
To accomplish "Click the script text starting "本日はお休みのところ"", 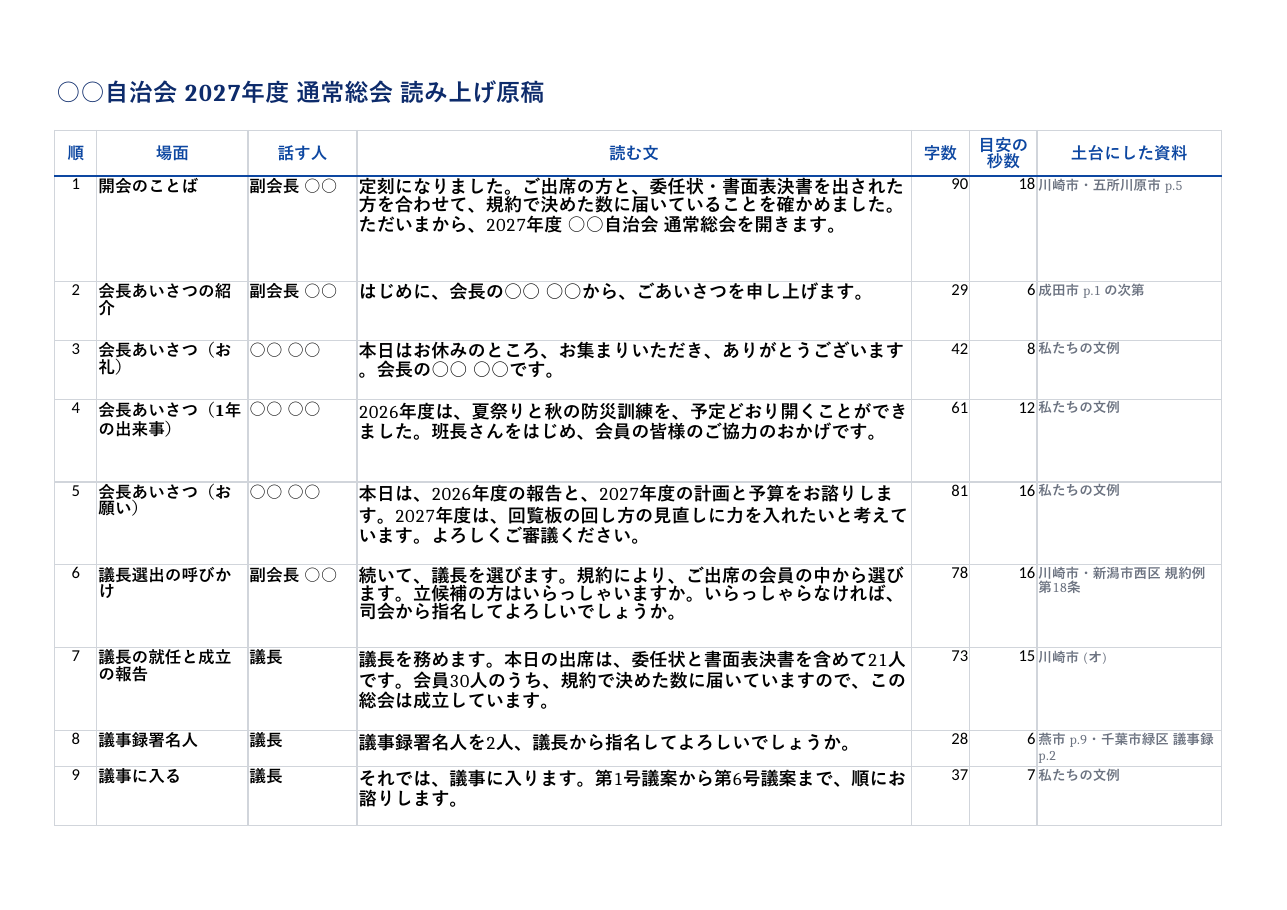I will (632, 360).
